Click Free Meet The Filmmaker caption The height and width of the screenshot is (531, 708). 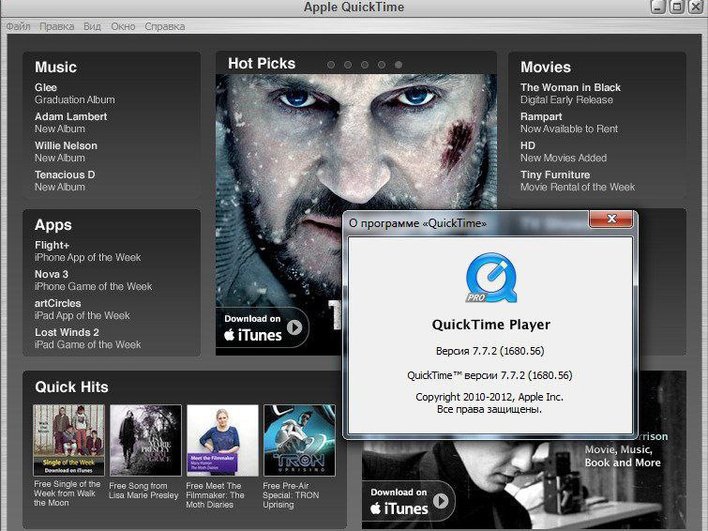(x=215, y=495)
